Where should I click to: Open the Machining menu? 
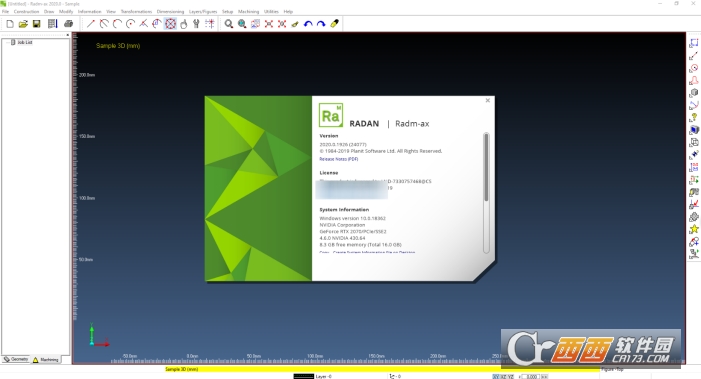click(248, 11)
